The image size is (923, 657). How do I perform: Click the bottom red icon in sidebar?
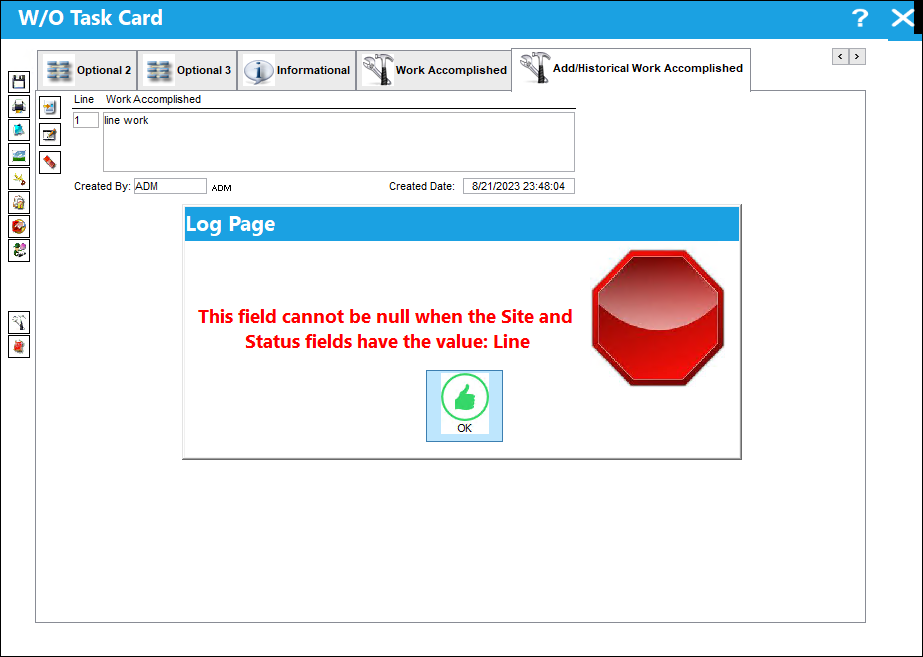click(19, 347)
